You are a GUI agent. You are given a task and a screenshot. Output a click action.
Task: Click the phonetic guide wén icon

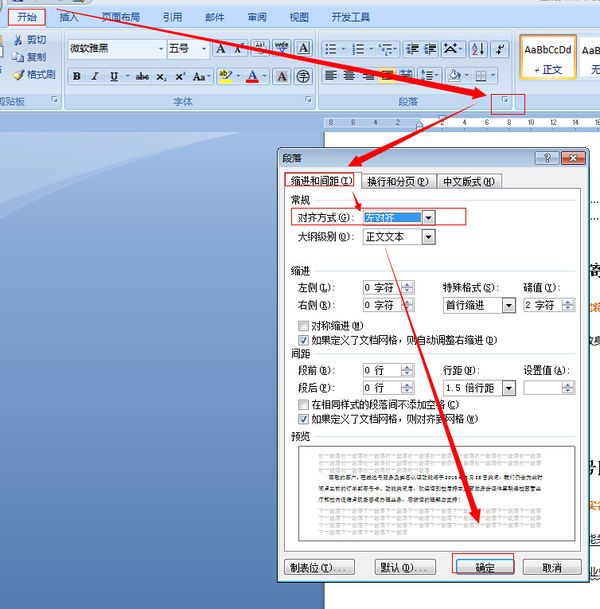click(282, 49)
